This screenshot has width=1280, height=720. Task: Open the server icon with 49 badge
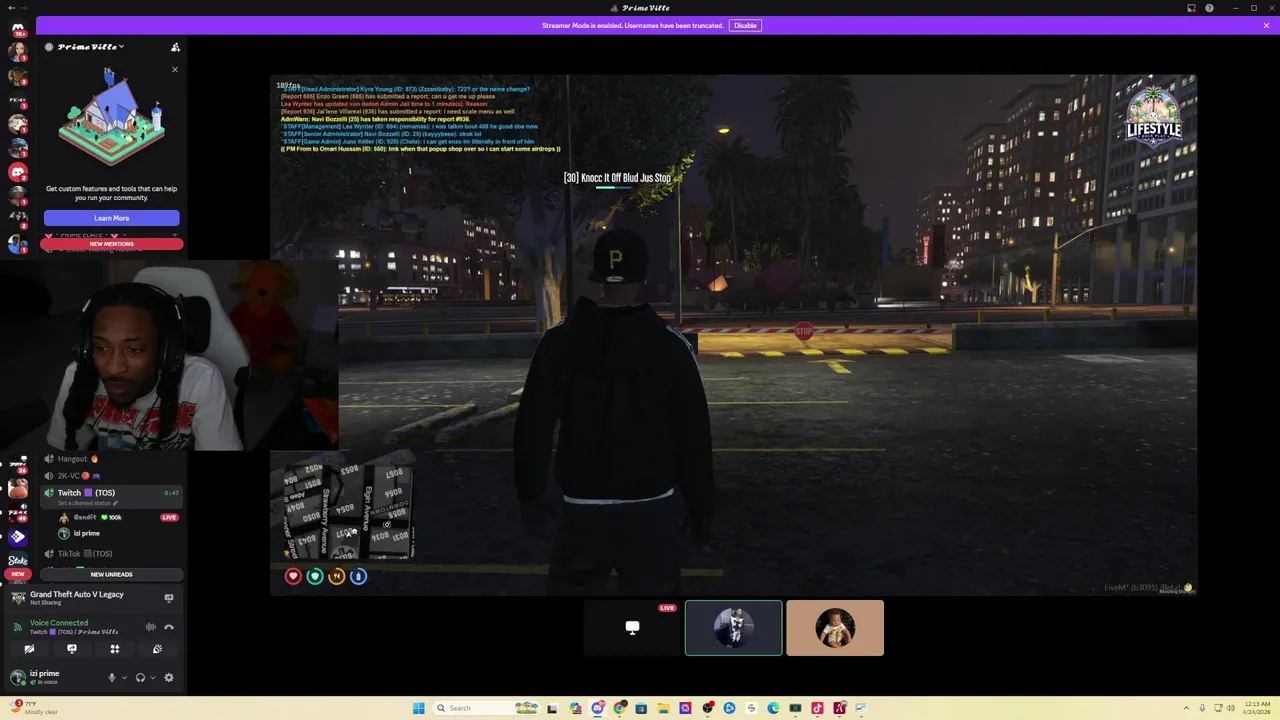pyautogui.click(x=17, y=513)
